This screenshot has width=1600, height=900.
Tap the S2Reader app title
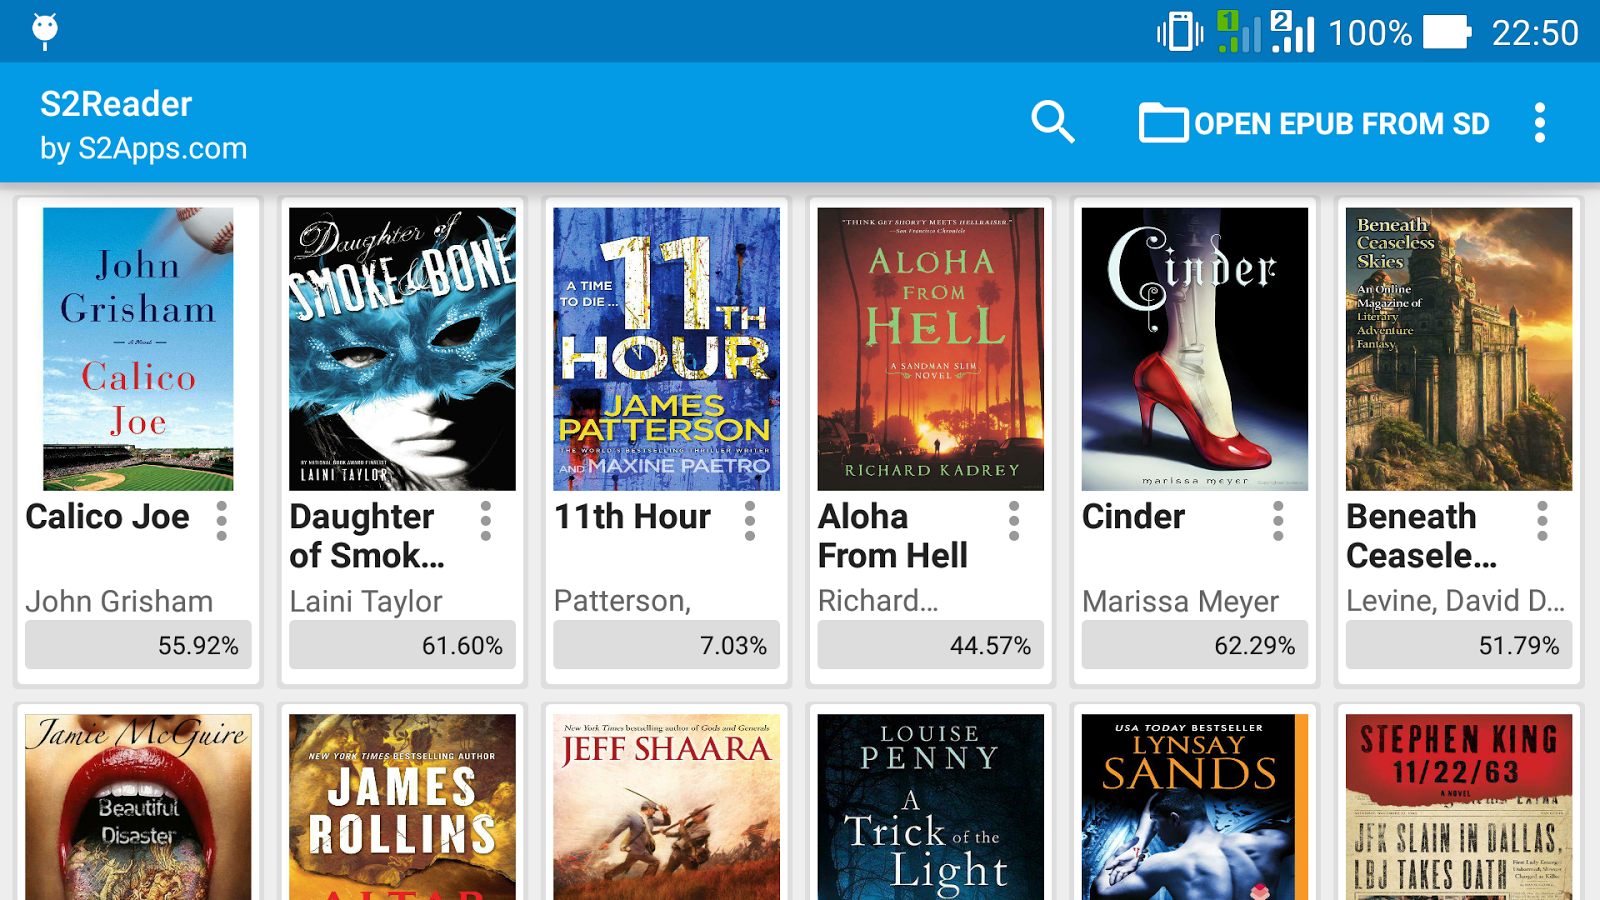(116, 104)
